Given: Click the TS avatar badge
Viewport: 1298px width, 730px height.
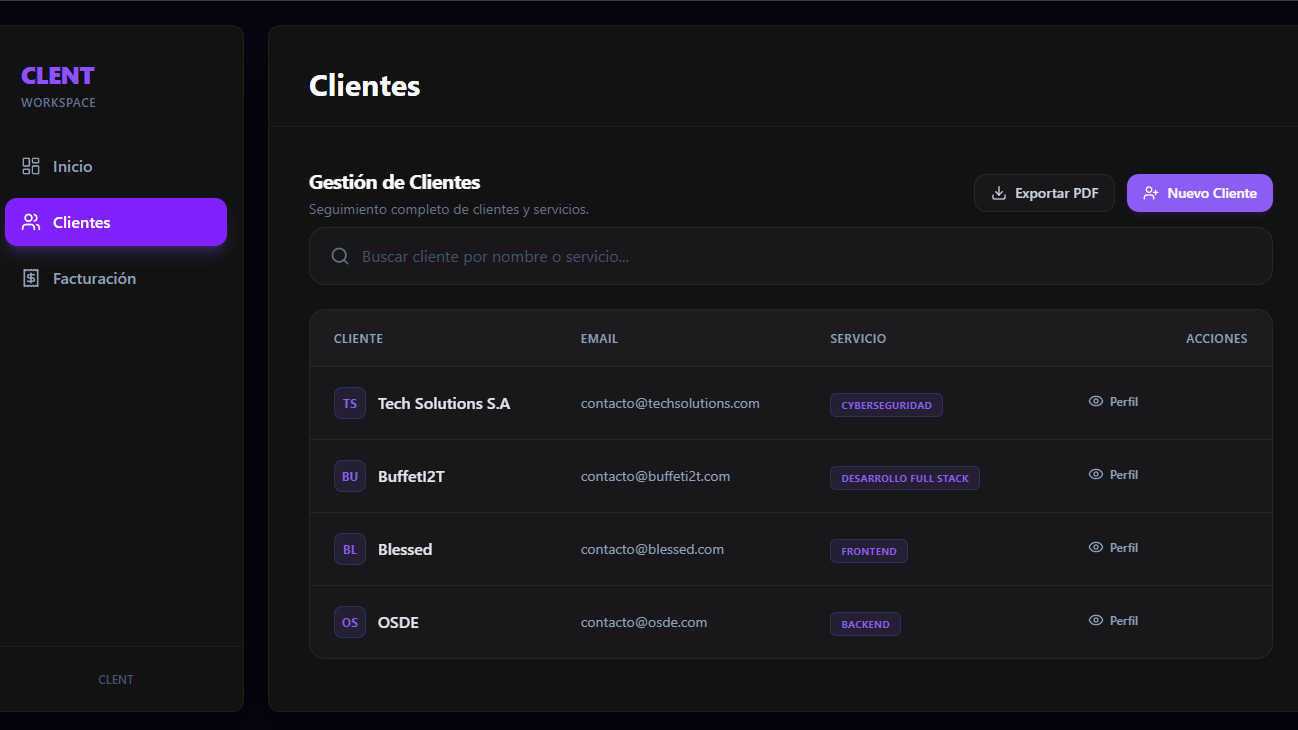Looking at the screenshot, I should 350,404.
